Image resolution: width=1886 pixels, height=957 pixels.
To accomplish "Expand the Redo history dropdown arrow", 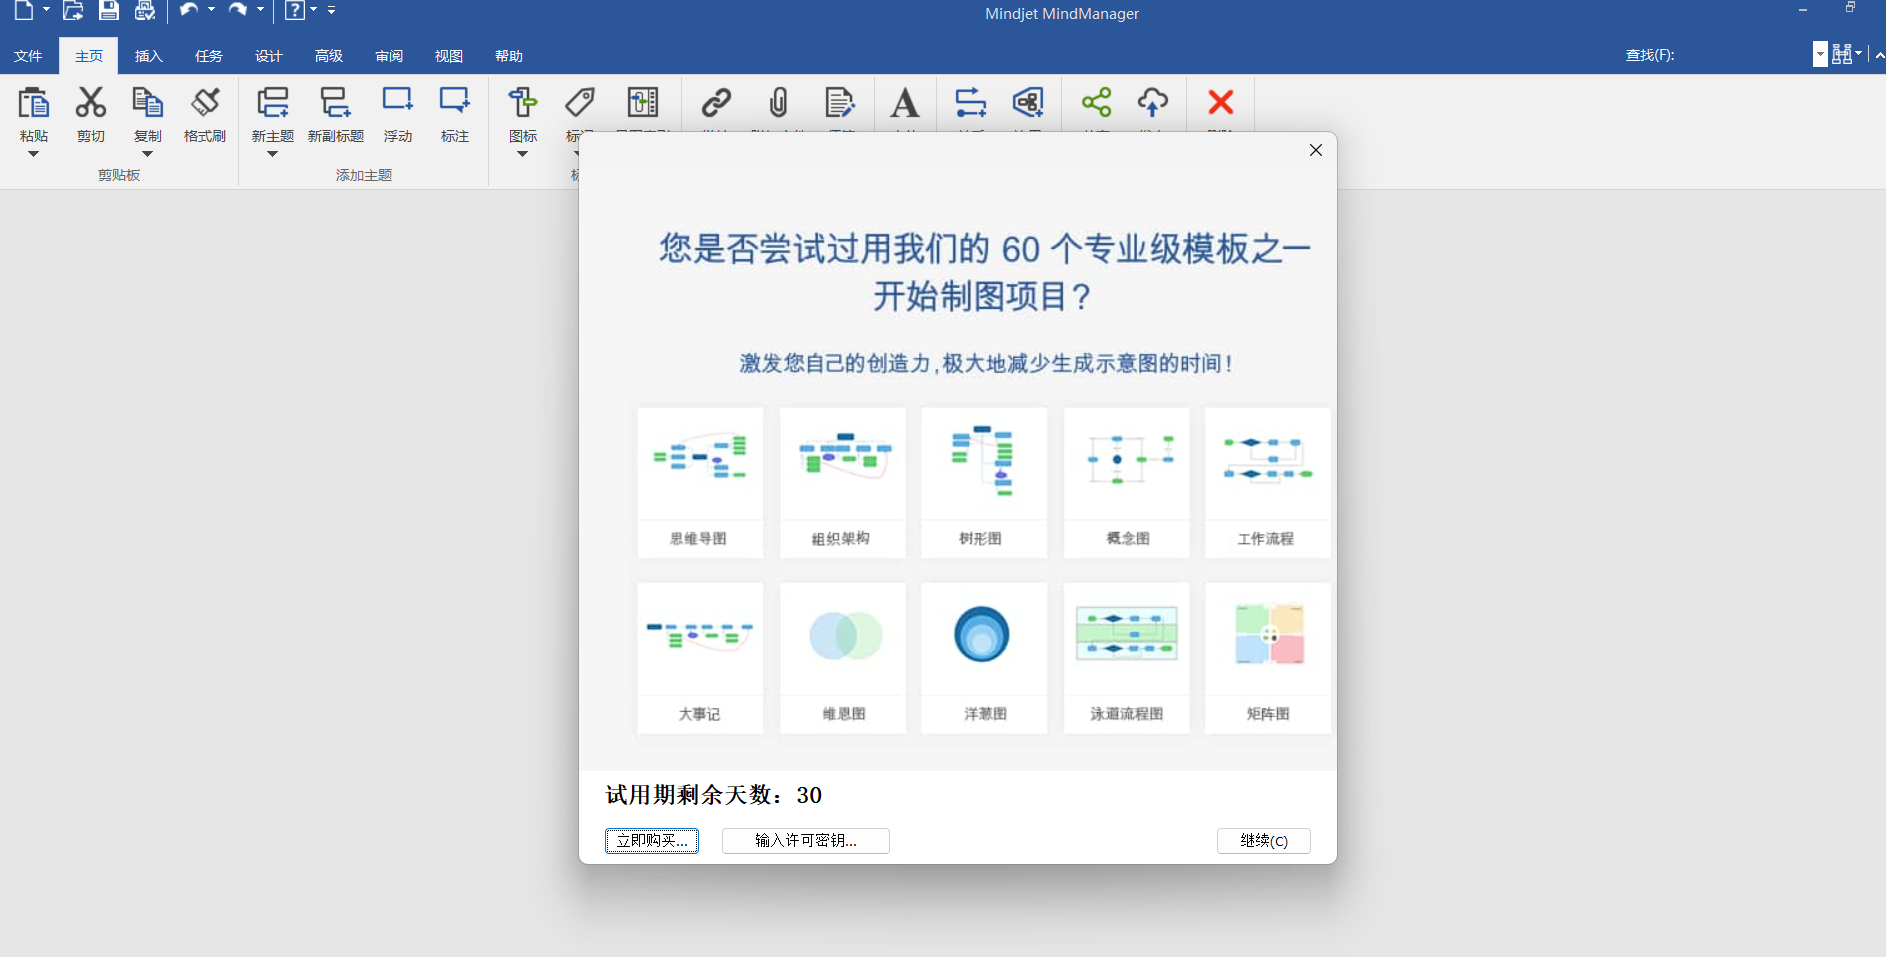I will tap(260, 10).
